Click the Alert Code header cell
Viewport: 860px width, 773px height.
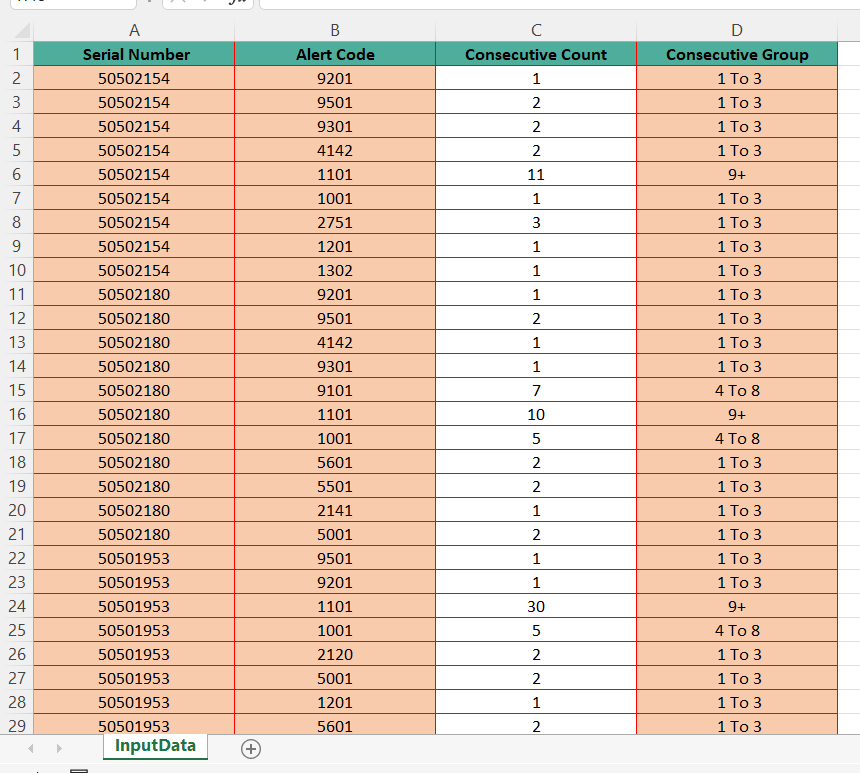335,54
